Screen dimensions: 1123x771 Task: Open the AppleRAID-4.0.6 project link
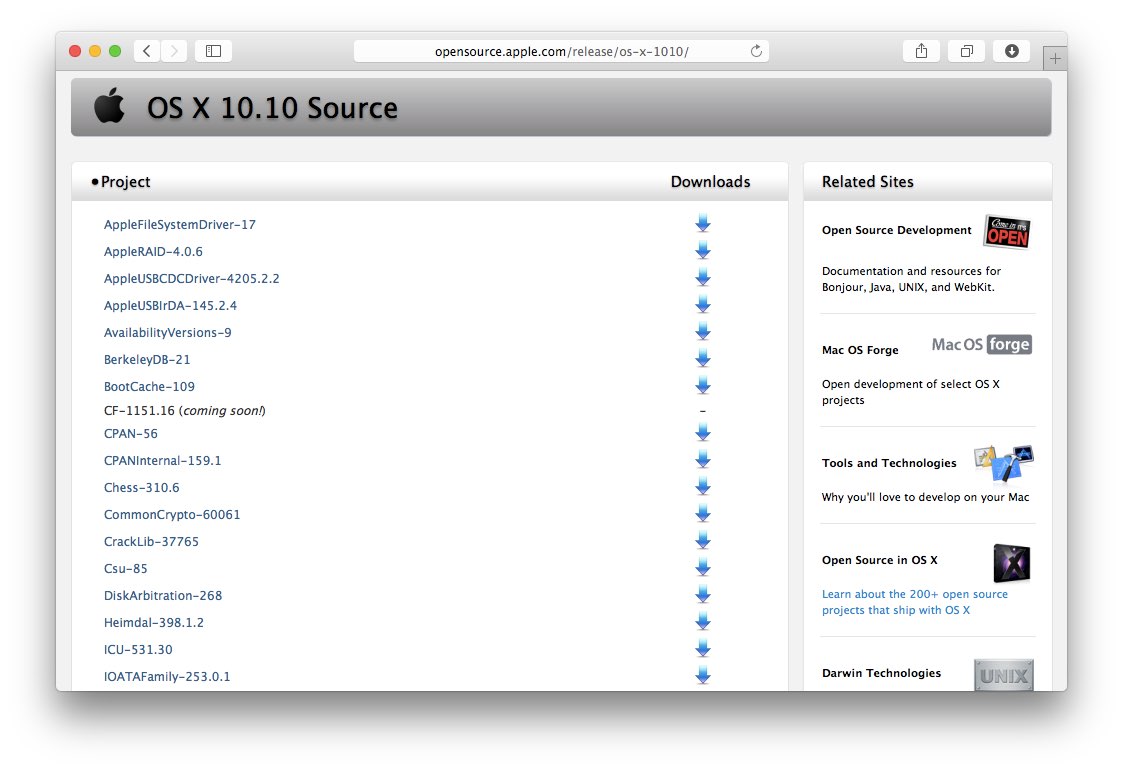153,251
